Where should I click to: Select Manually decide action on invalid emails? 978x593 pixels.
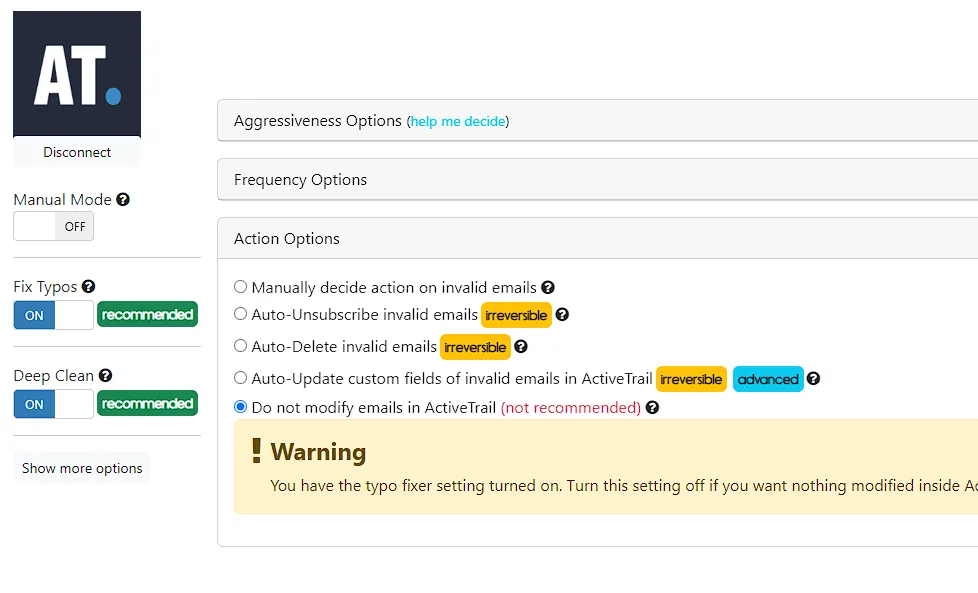point(240,287)
